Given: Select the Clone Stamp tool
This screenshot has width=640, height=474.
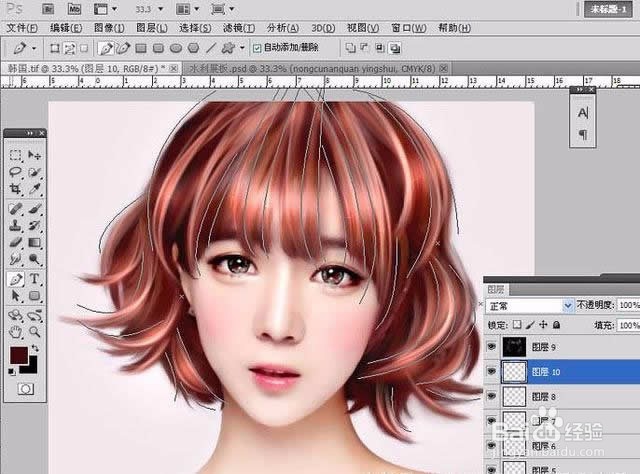Looking at the screenshot, I should pyautogui.click(x=16, y=225).
